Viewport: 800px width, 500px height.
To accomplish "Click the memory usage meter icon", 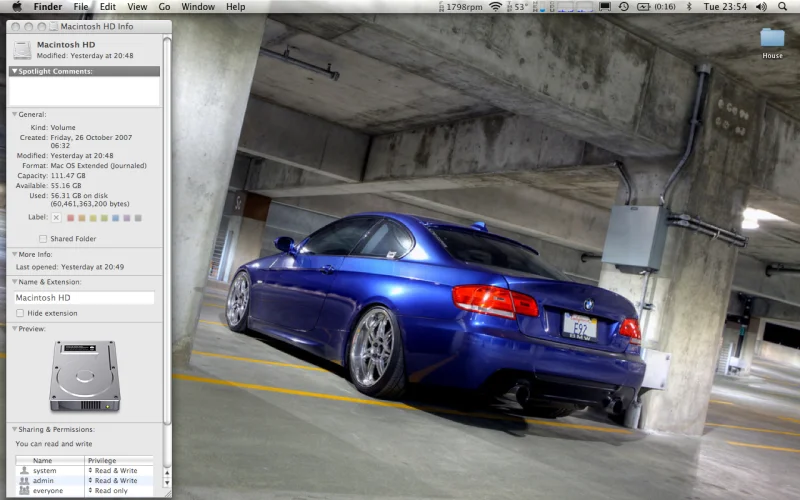I will pos(539,7).
